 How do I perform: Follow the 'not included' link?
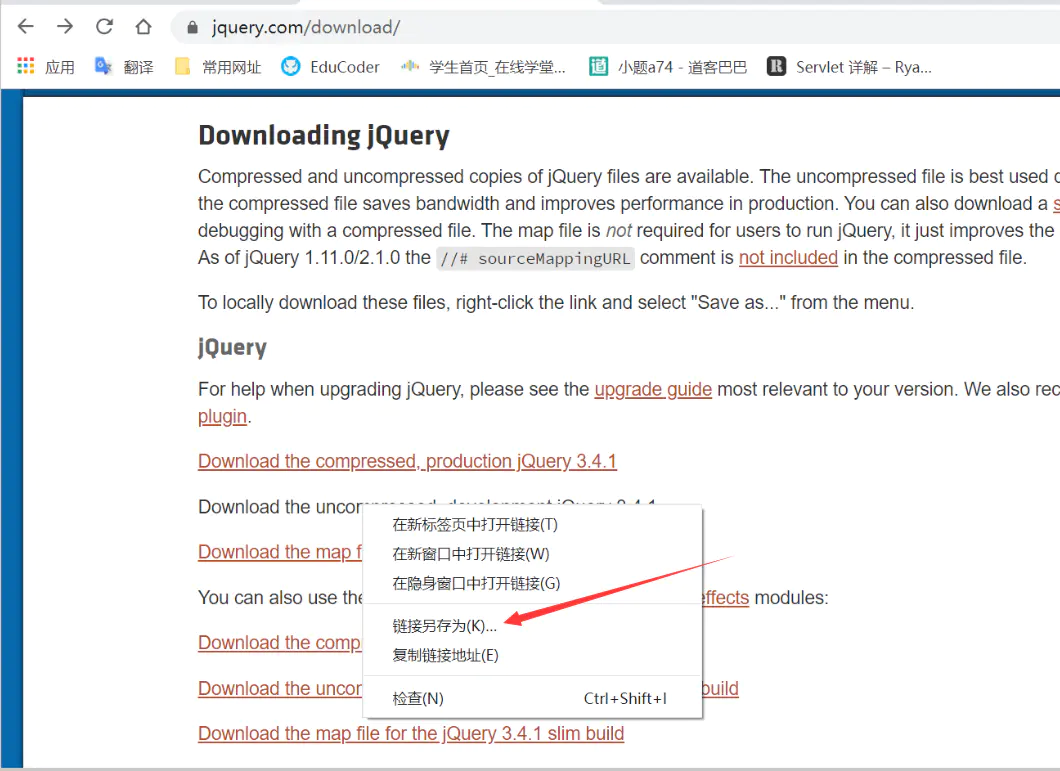tap(788, 258)
